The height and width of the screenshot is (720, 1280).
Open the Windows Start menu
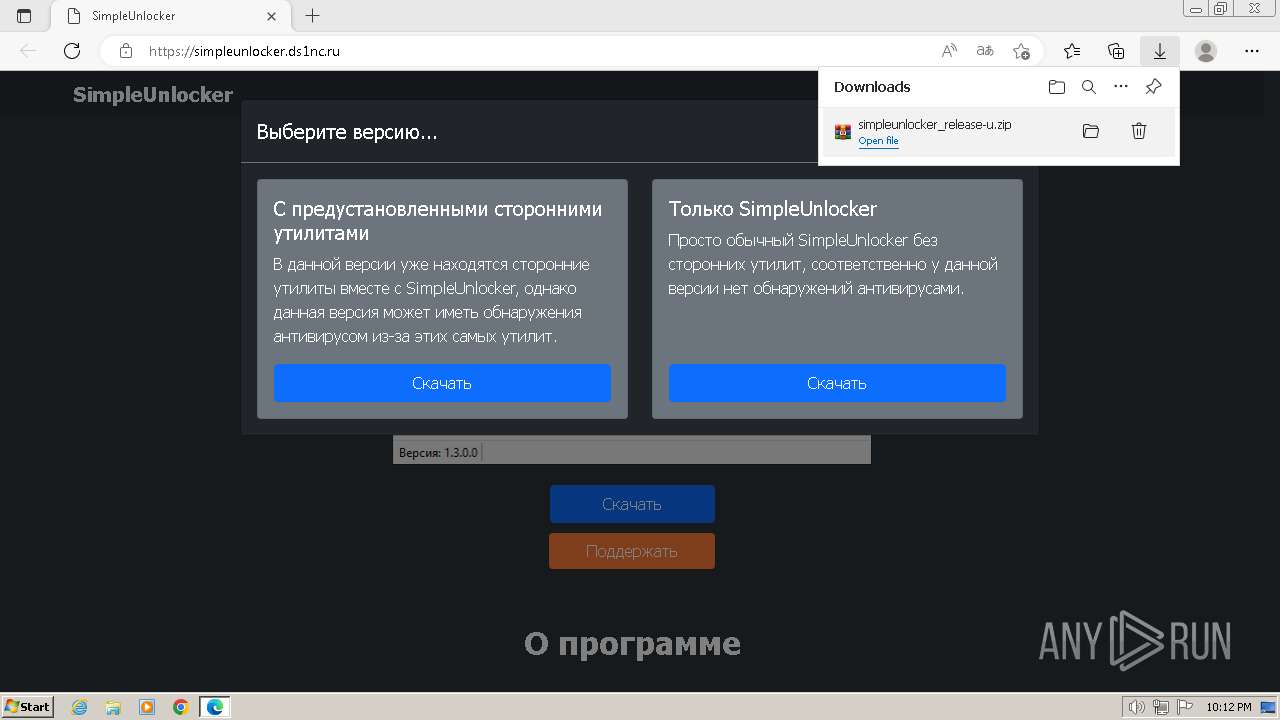(x=27, y=706)
